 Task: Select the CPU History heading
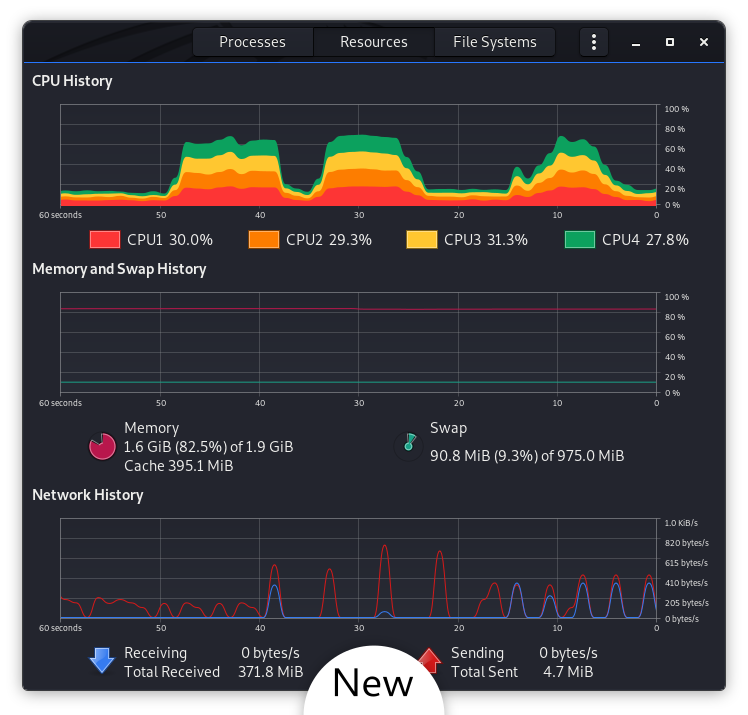pos(72,81)
